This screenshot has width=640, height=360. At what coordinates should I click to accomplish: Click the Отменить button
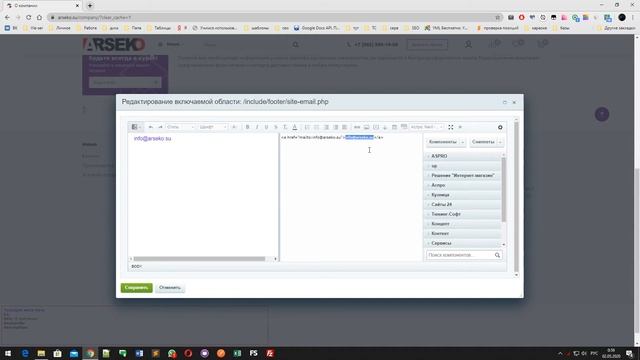(x=170, y=288)
